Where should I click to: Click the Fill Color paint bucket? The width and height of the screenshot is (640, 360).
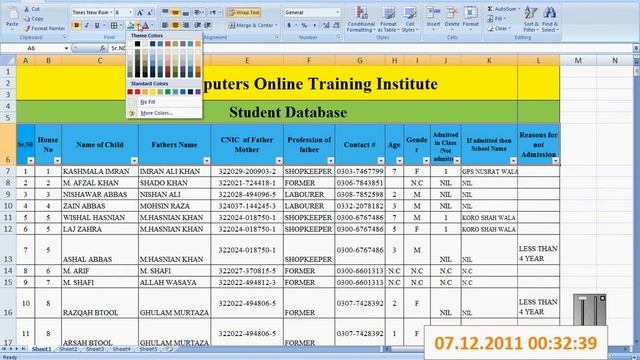coord(131,25)
